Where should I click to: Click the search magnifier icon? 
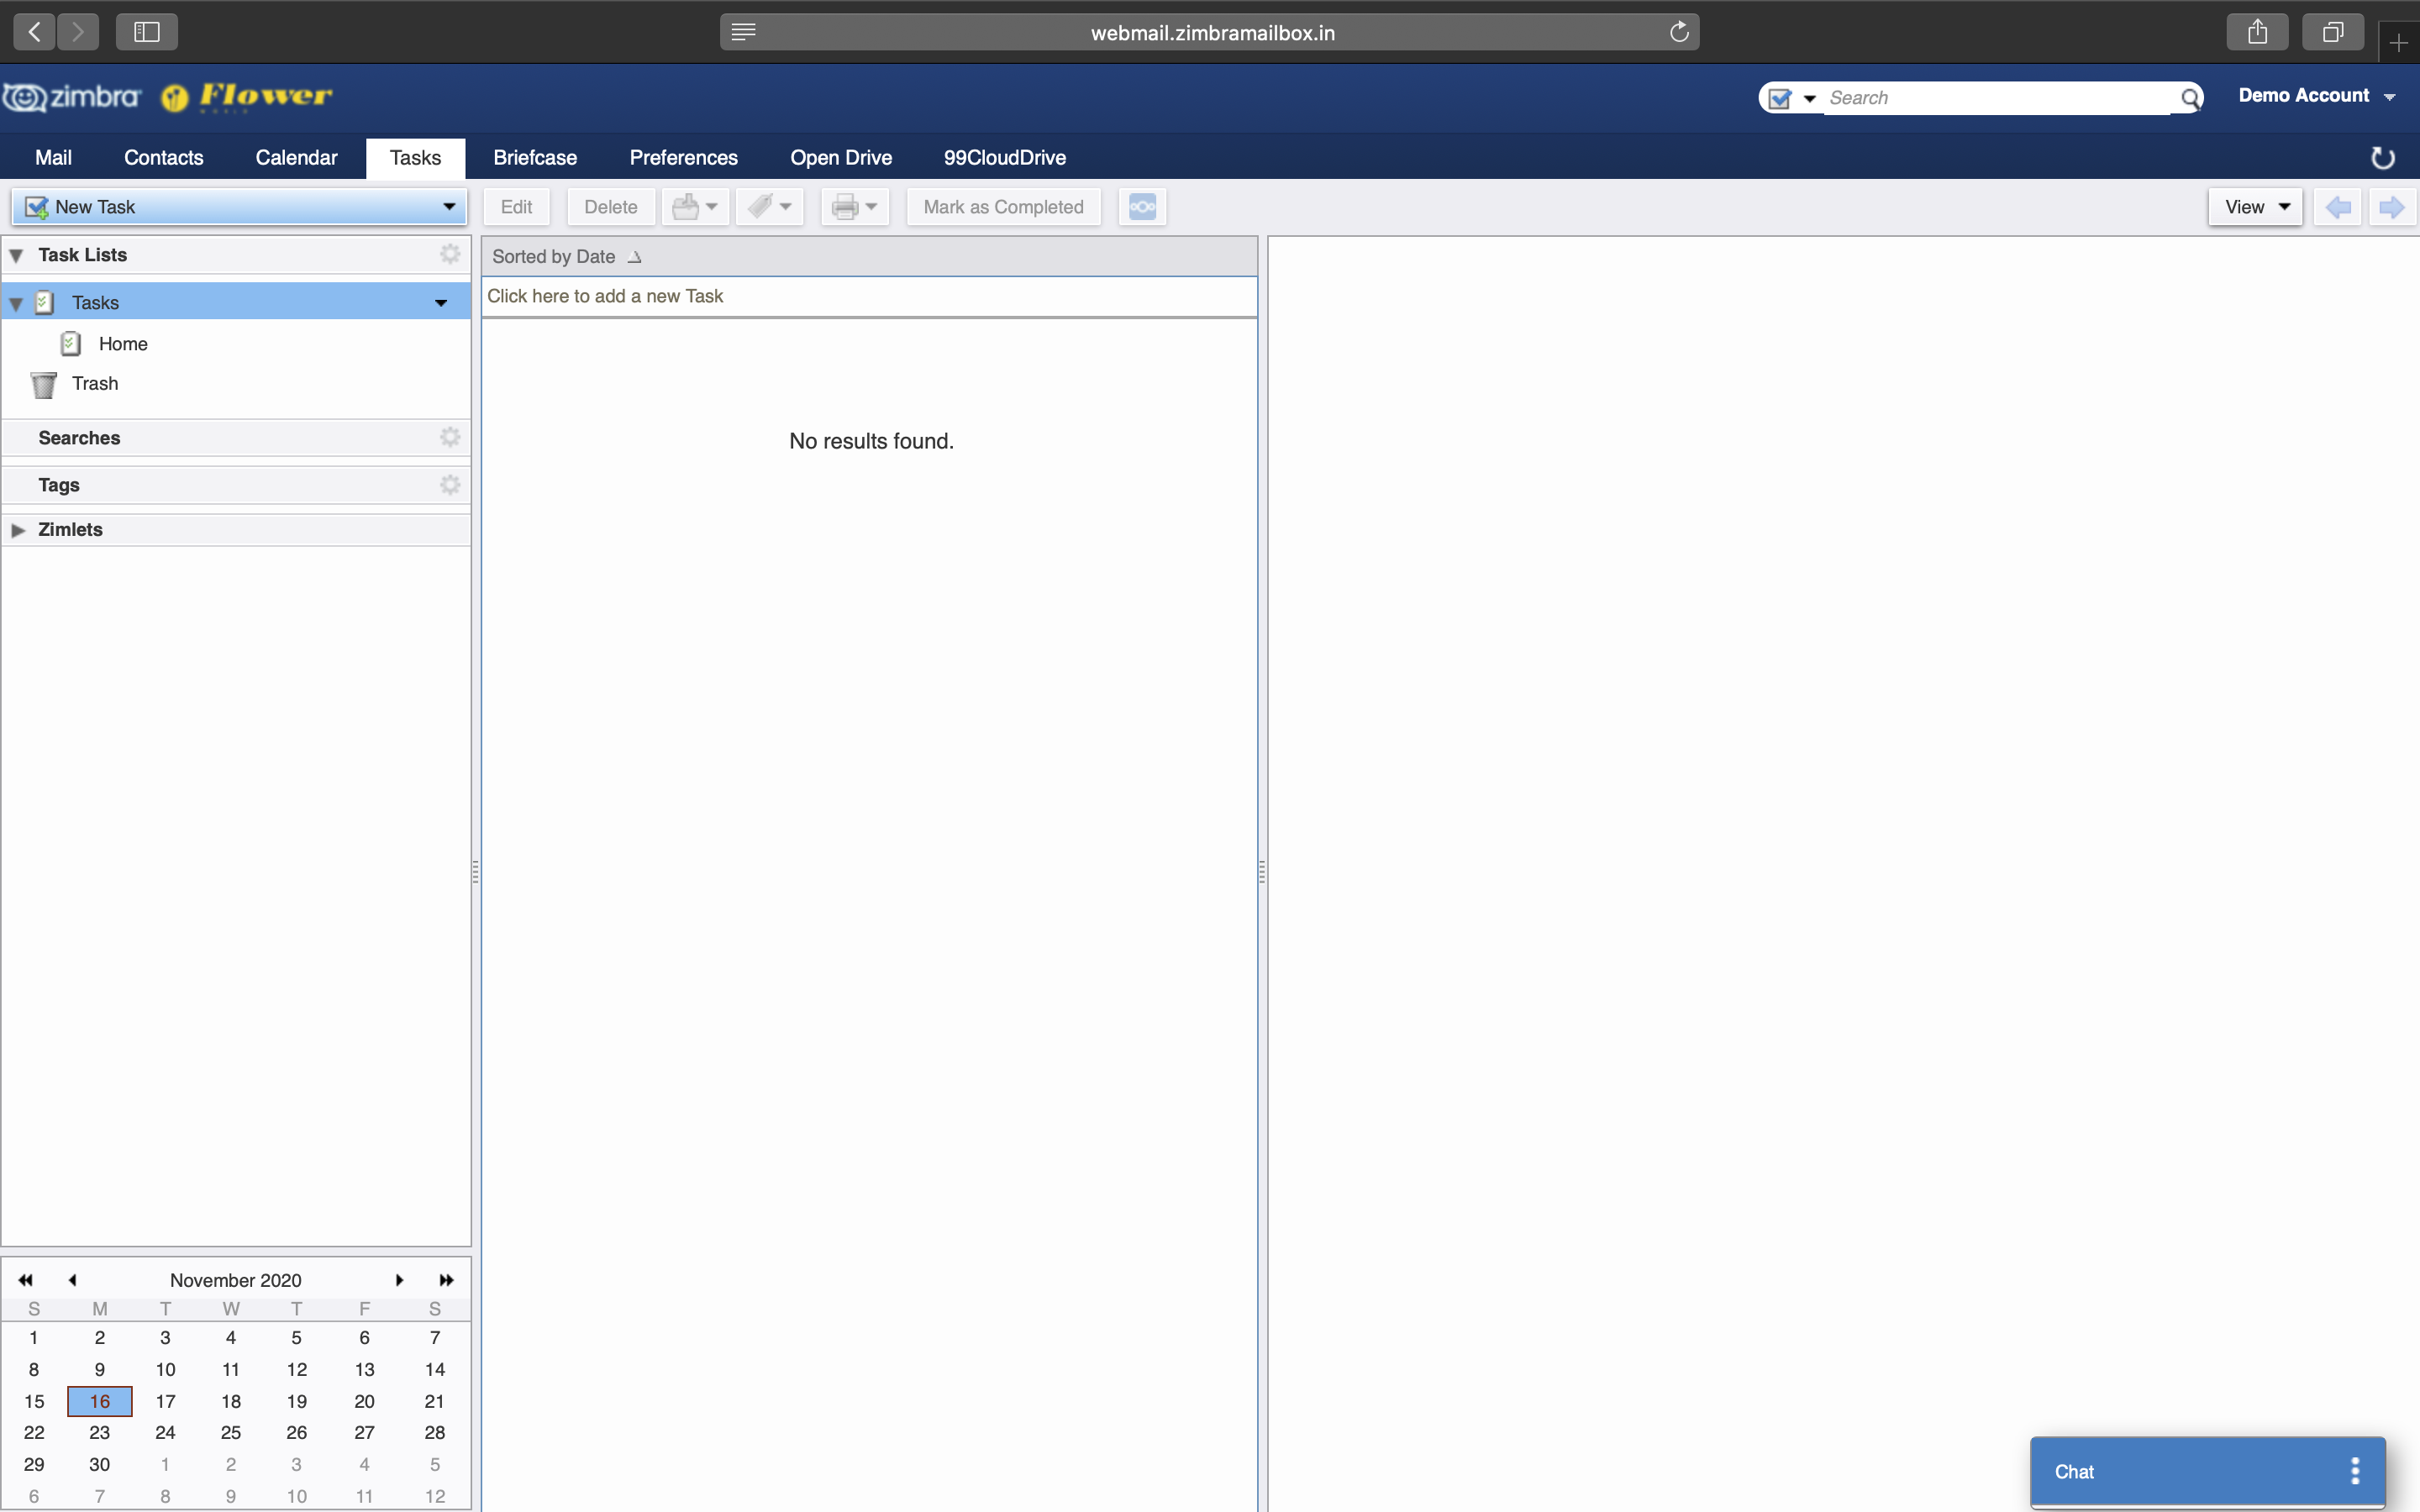pos(2190,98)
